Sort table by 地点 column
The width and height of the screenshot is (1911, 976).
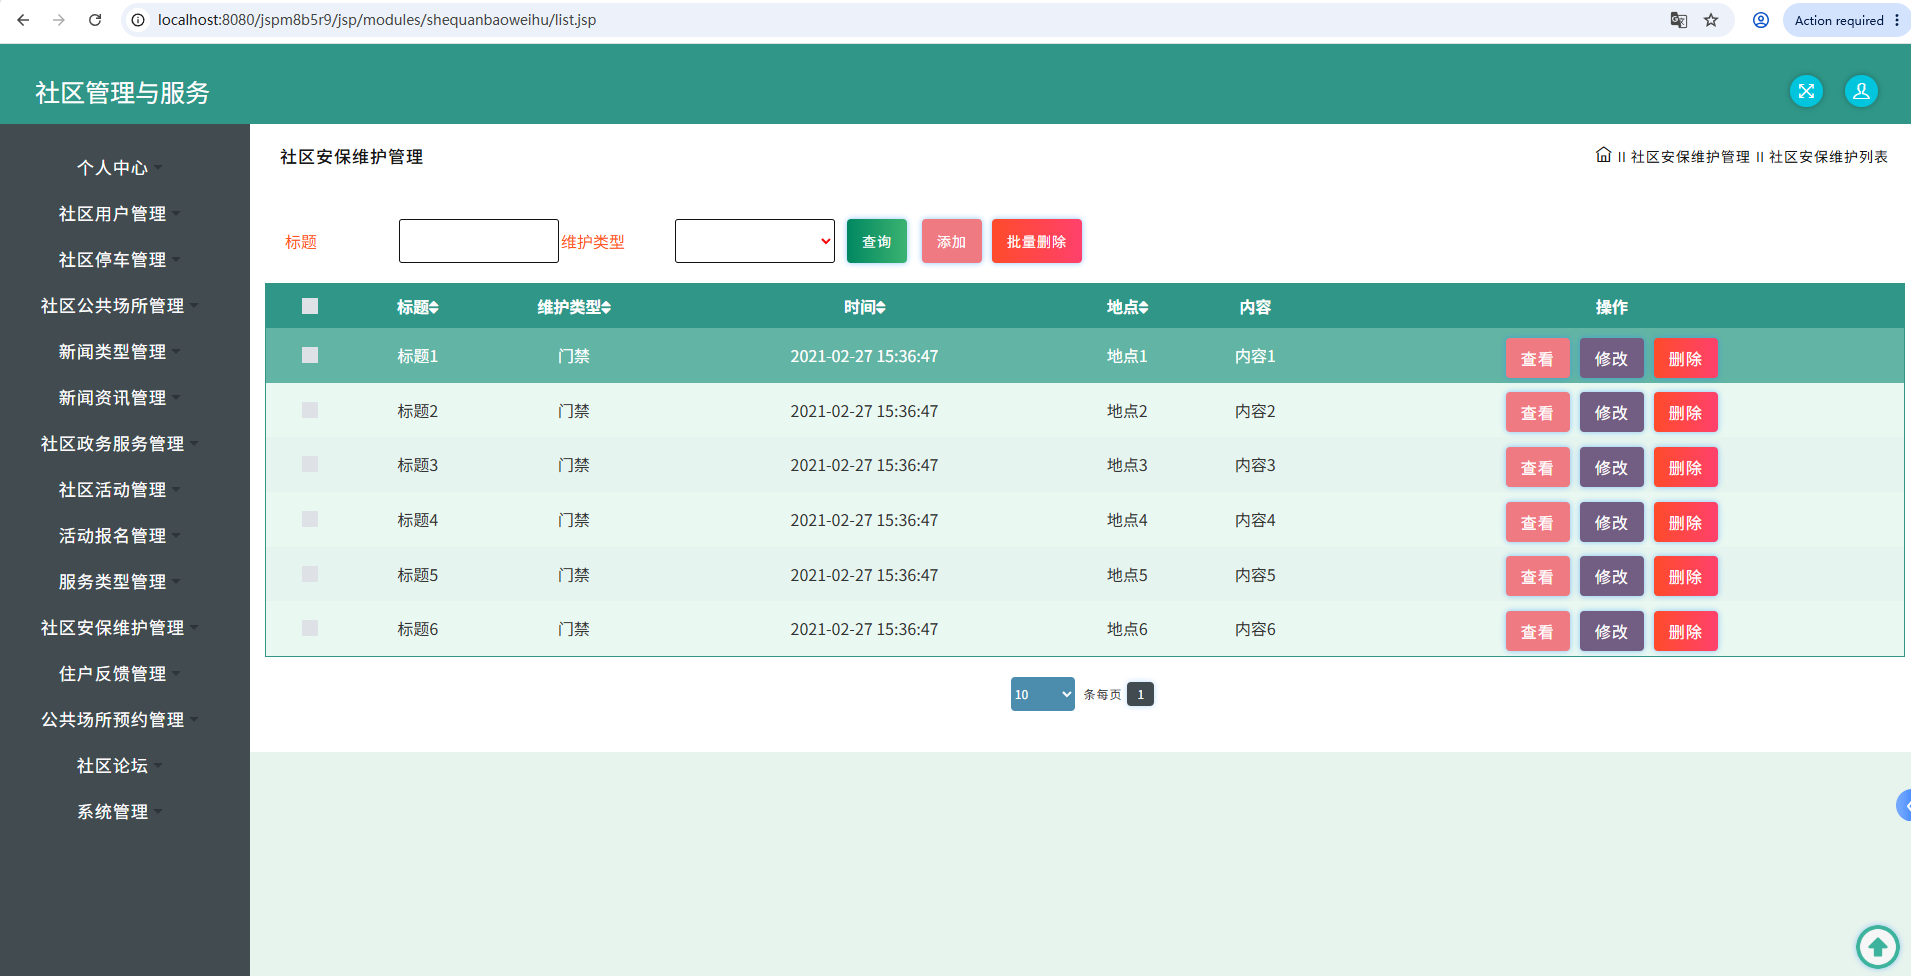1127,307
